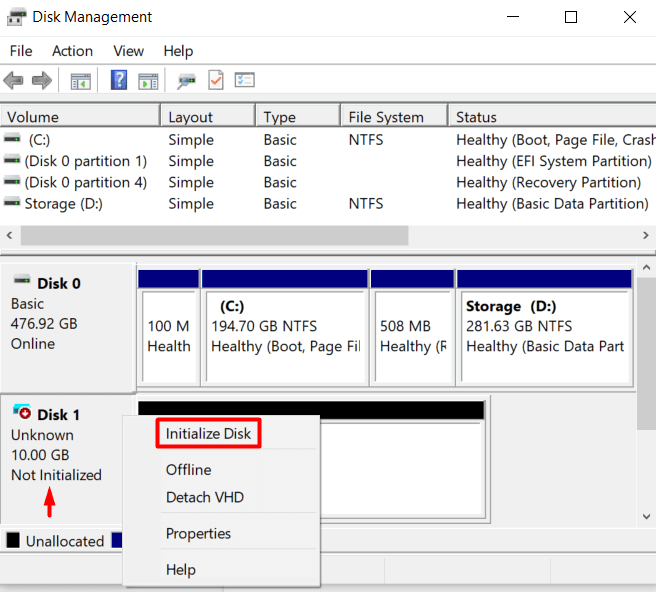Image resolution: width=656 pixels, height=592 pixels.
Task: Click the Properties checkmark page icon
Action: point(215,81)
